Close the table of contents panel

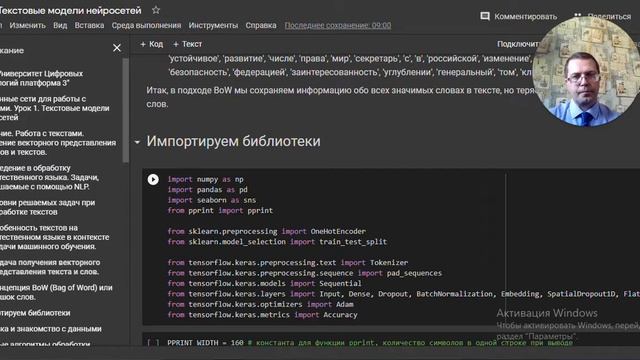click(x=117, y=48)
